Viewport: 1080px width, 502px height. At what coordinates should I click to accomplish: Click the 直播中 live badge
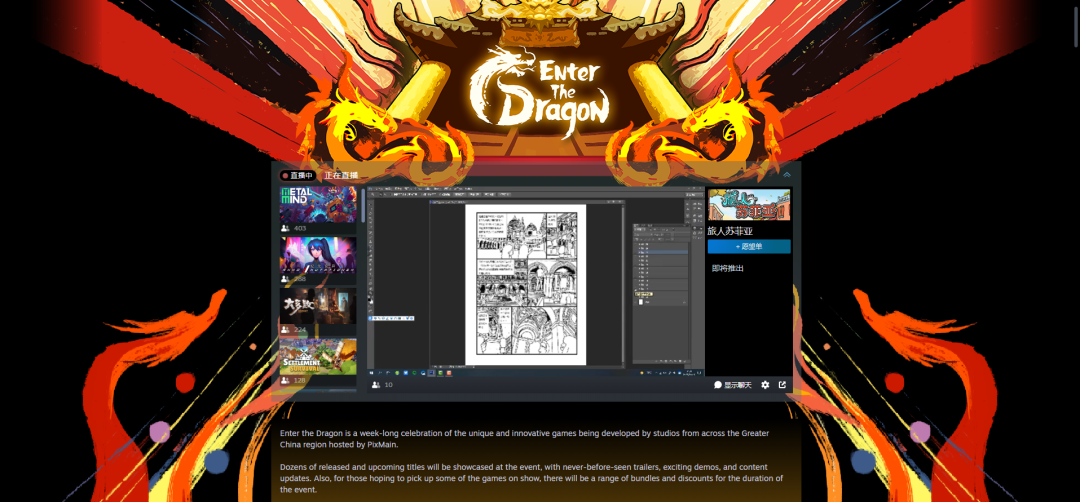point(298,176)
